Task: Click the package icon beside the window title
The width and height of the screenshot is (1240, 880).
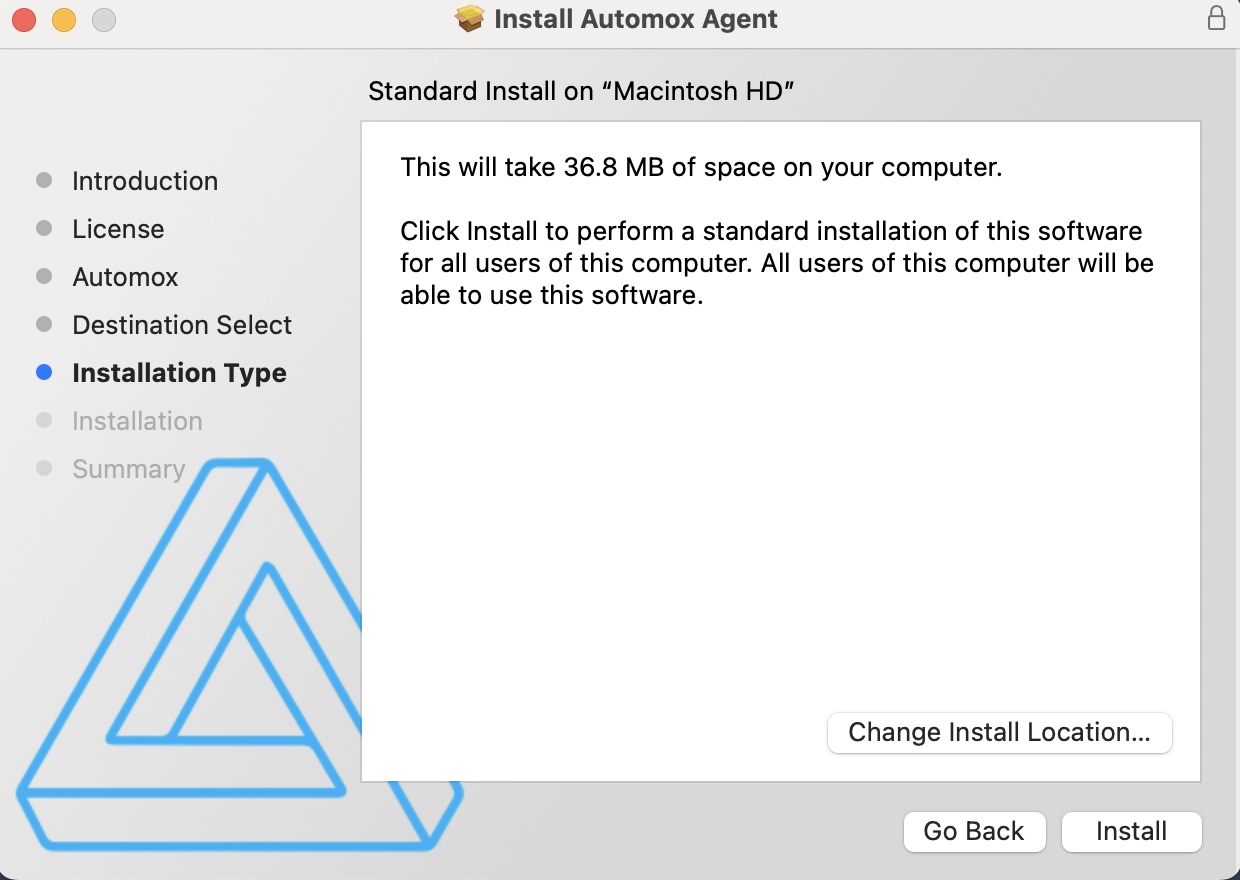Action: point(470,18)
